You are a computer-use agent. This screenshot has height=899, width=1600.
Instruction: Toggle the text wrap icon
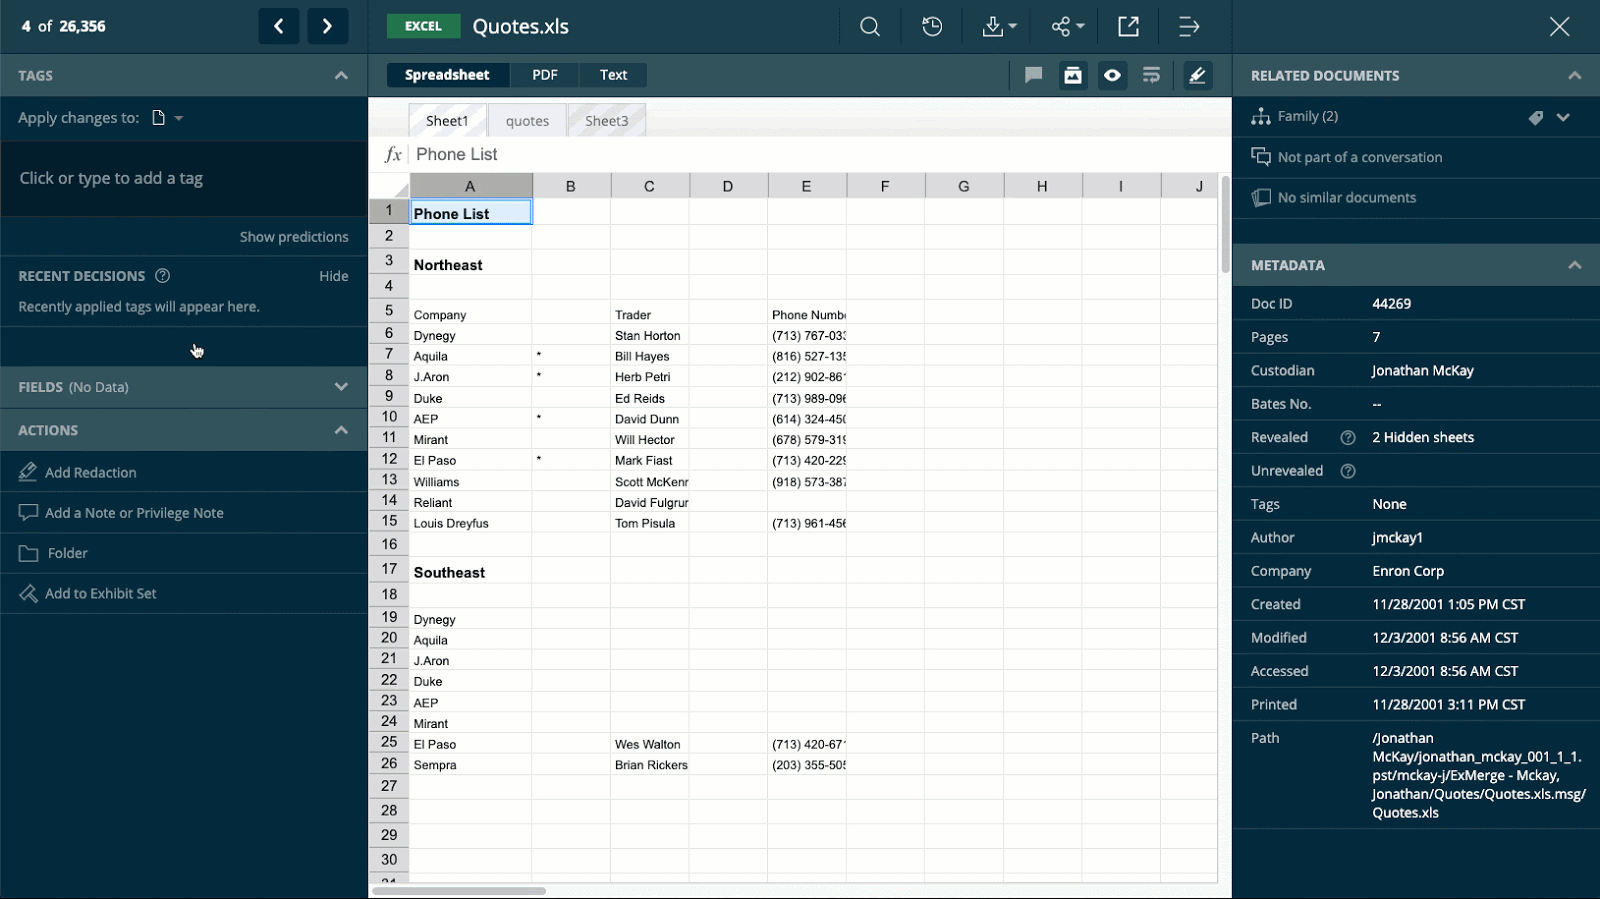tap(1151, 75)
